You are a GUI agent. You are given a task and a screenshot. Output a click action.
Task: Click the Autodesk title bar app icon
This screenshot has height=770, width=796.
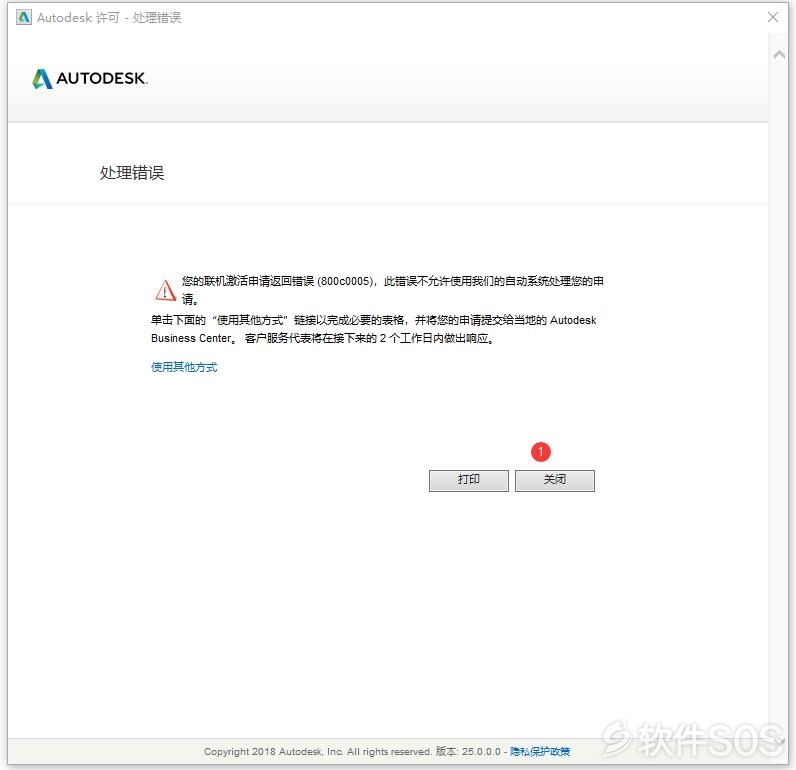23,17
